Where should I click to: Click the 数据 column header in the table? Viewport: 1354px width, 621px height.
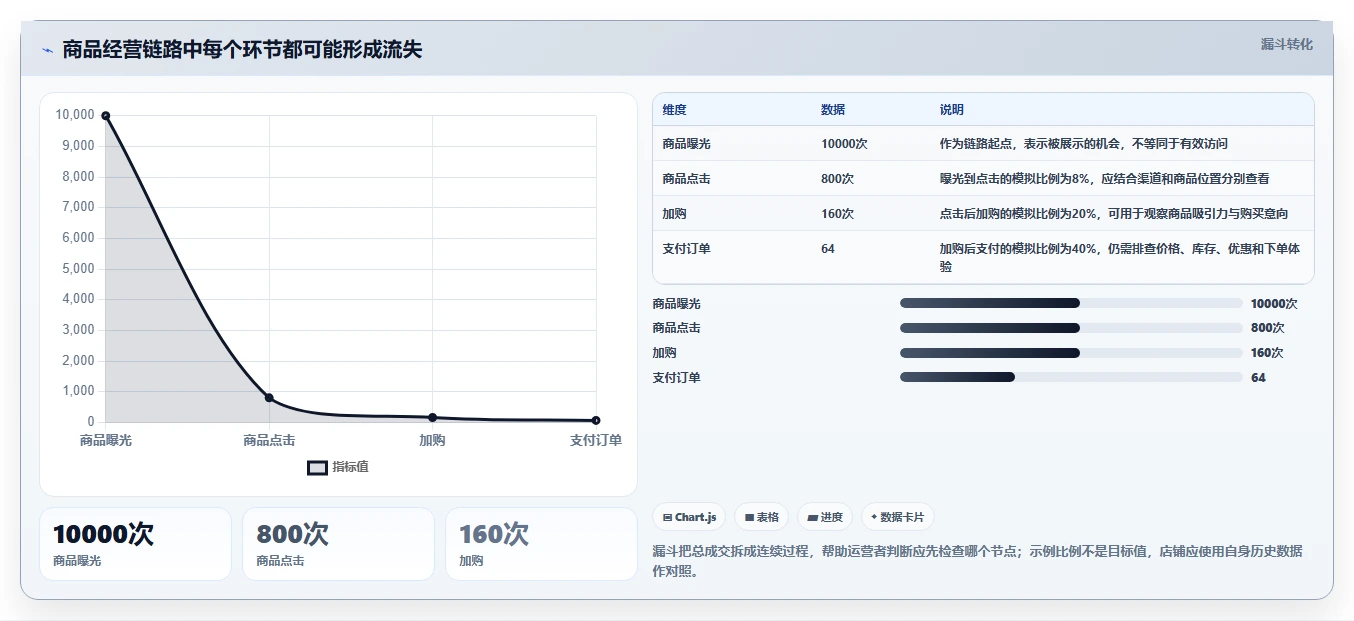pos(833,110)
